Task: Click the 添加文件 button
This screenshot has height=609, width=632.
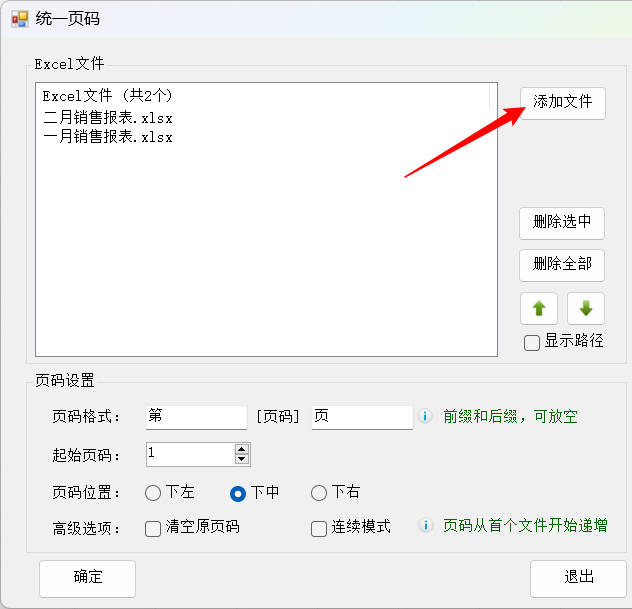Action: pos(562,102)
